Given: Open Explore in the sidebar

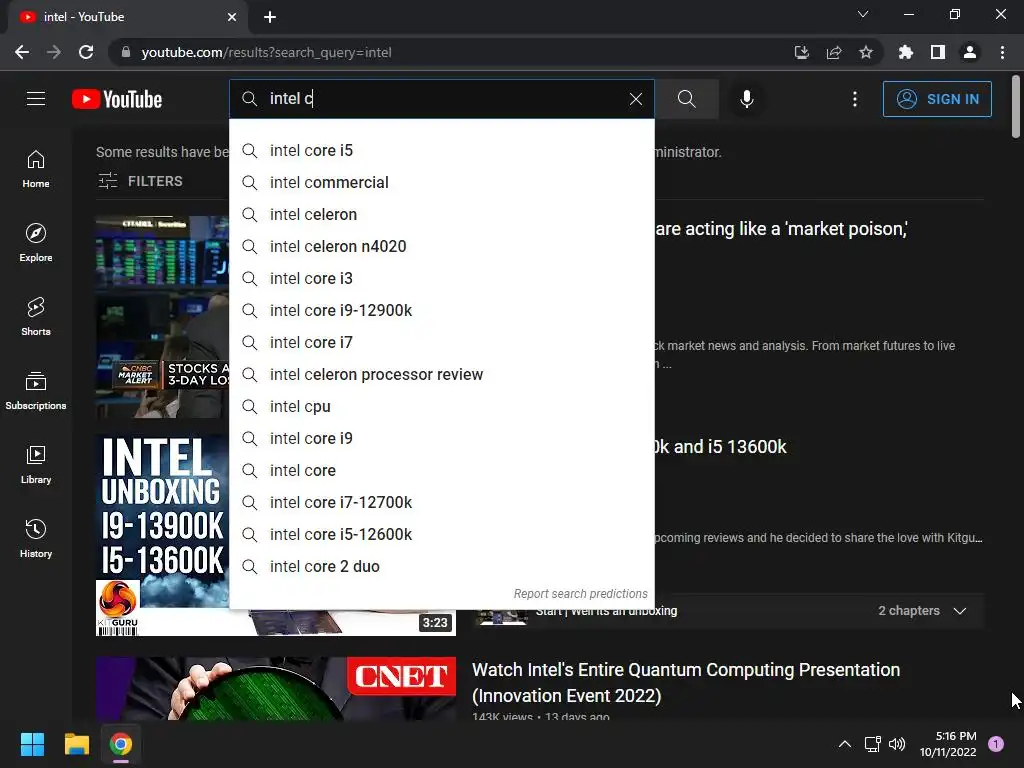Looking at the screenshot, I should pos(36,243).
